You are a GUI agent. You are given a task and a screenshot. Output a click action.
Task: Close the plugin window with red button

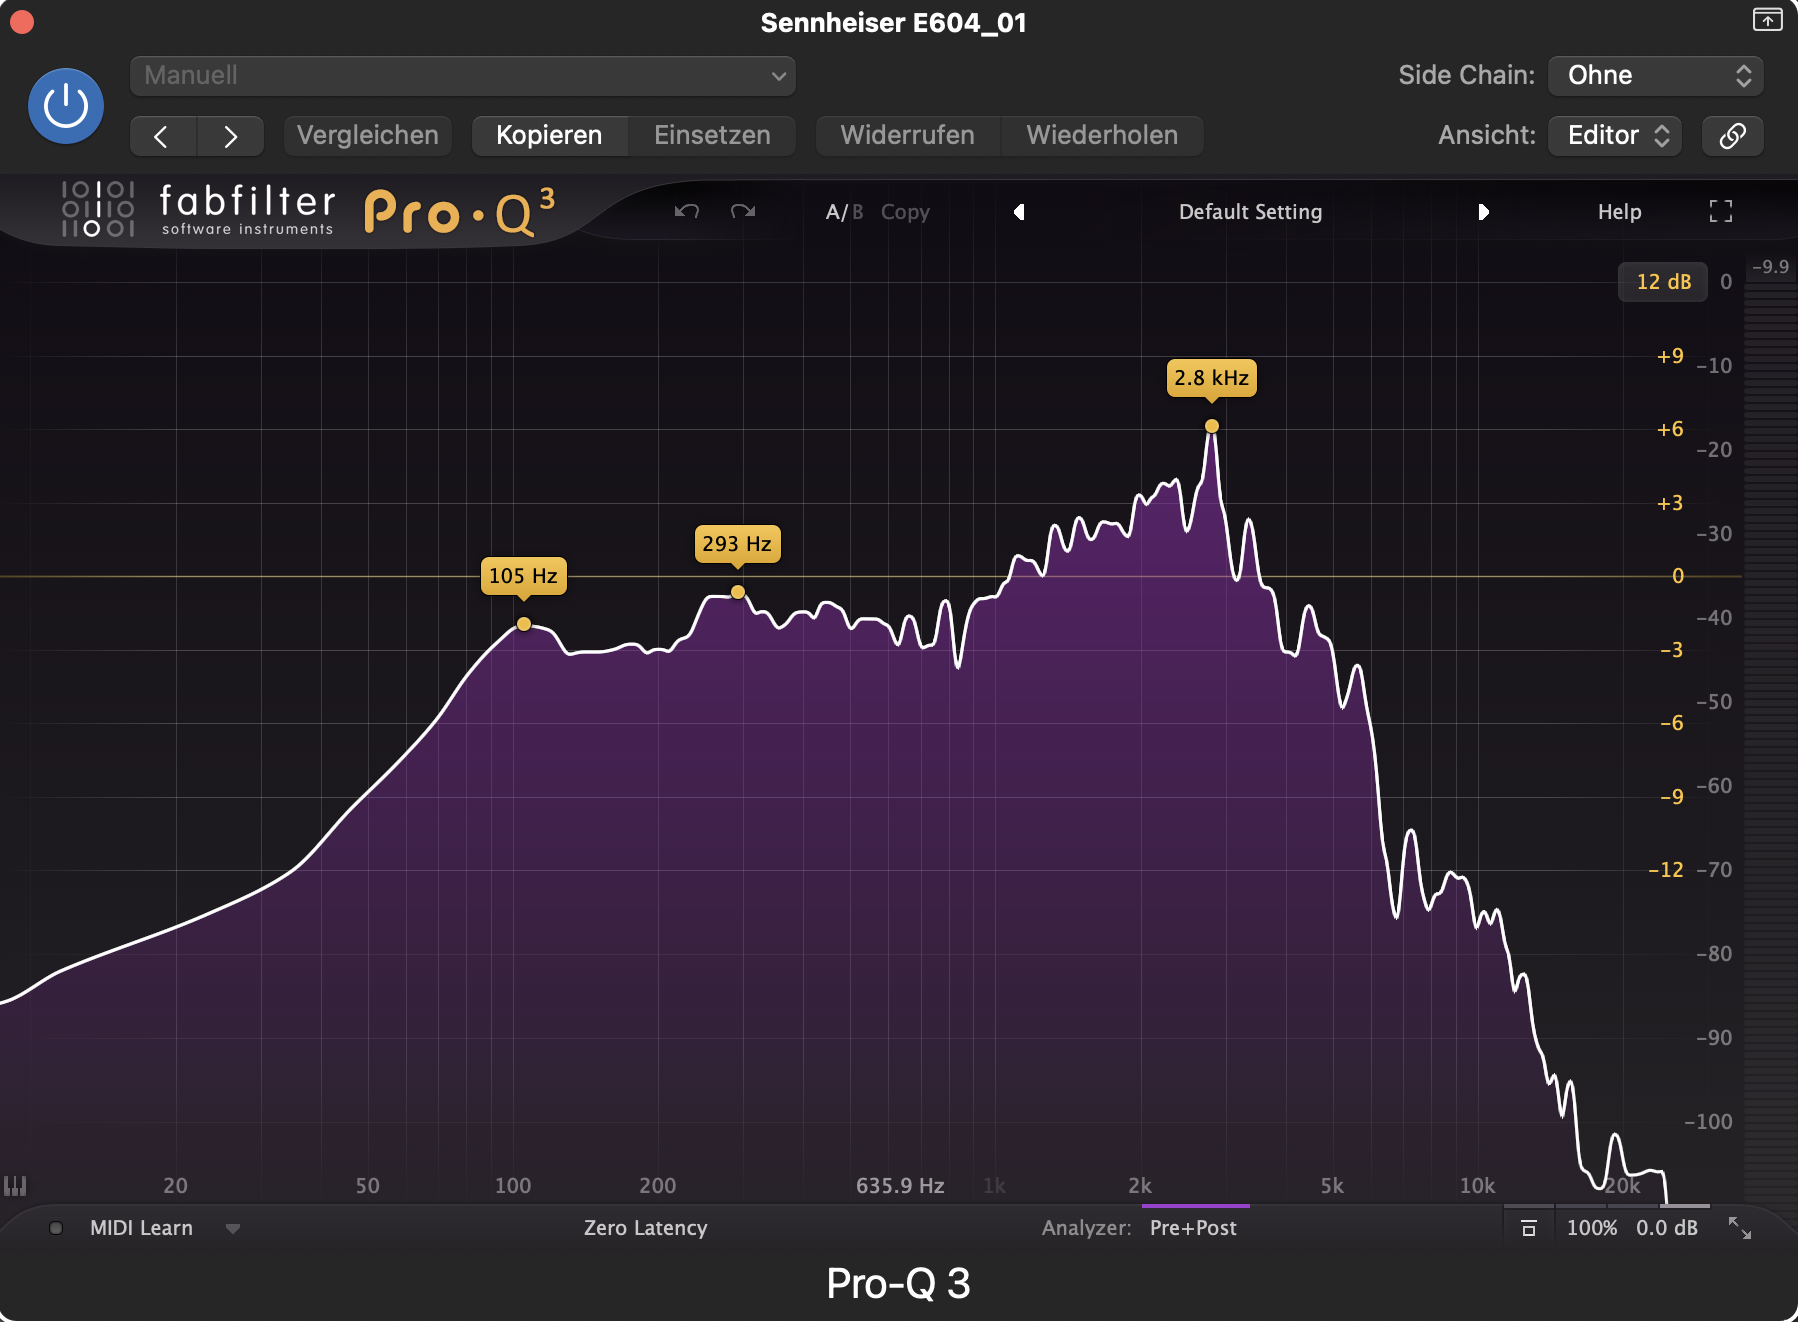tap(22, 22)
